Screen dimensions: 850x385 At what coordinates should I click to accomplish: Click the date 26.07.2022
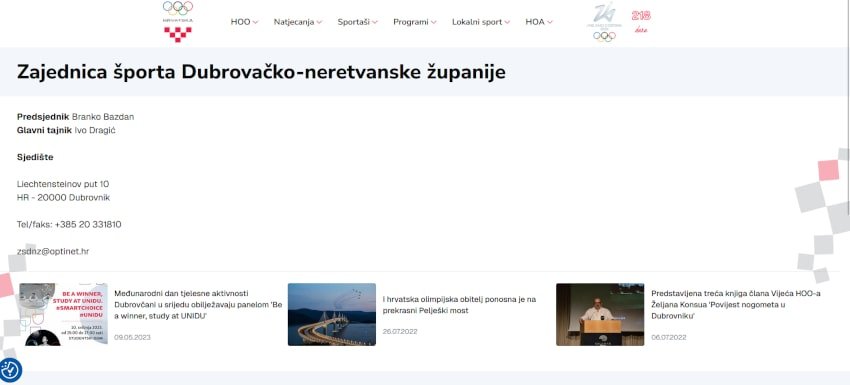point(400,331)
